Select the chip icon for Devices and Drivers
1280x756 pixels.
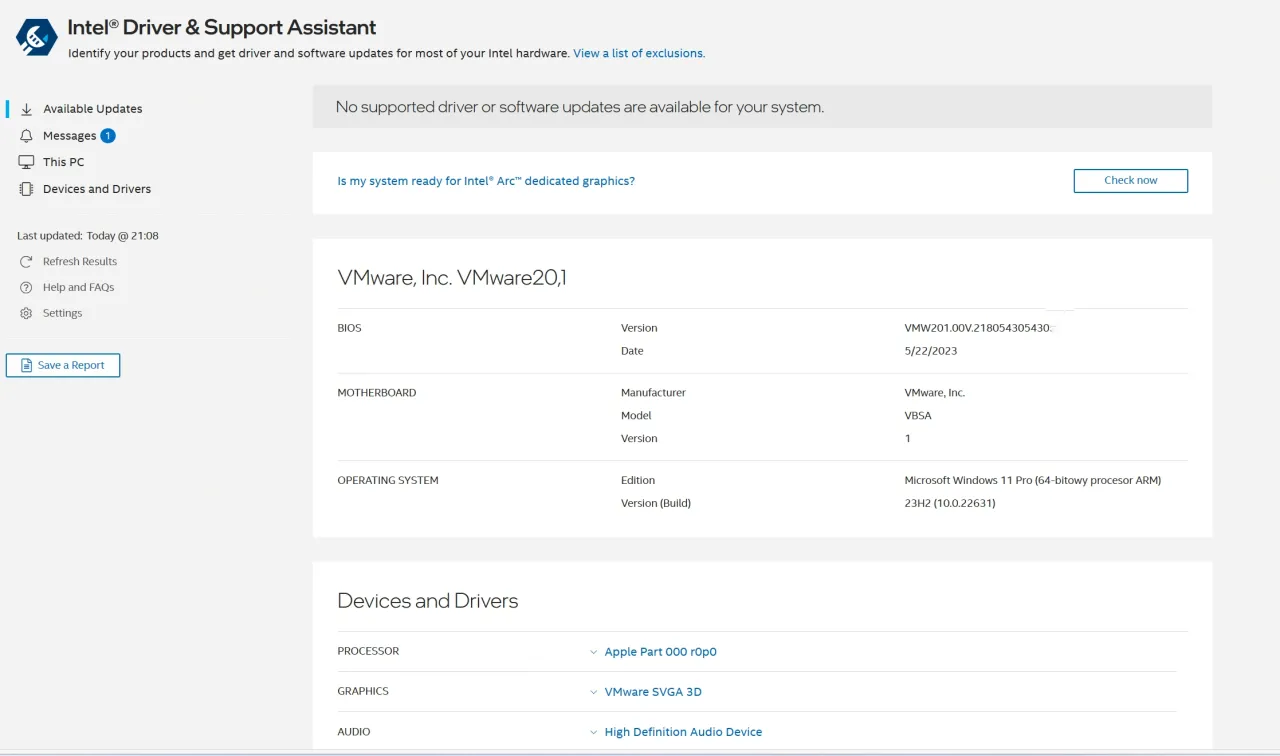tap(27, 189)
